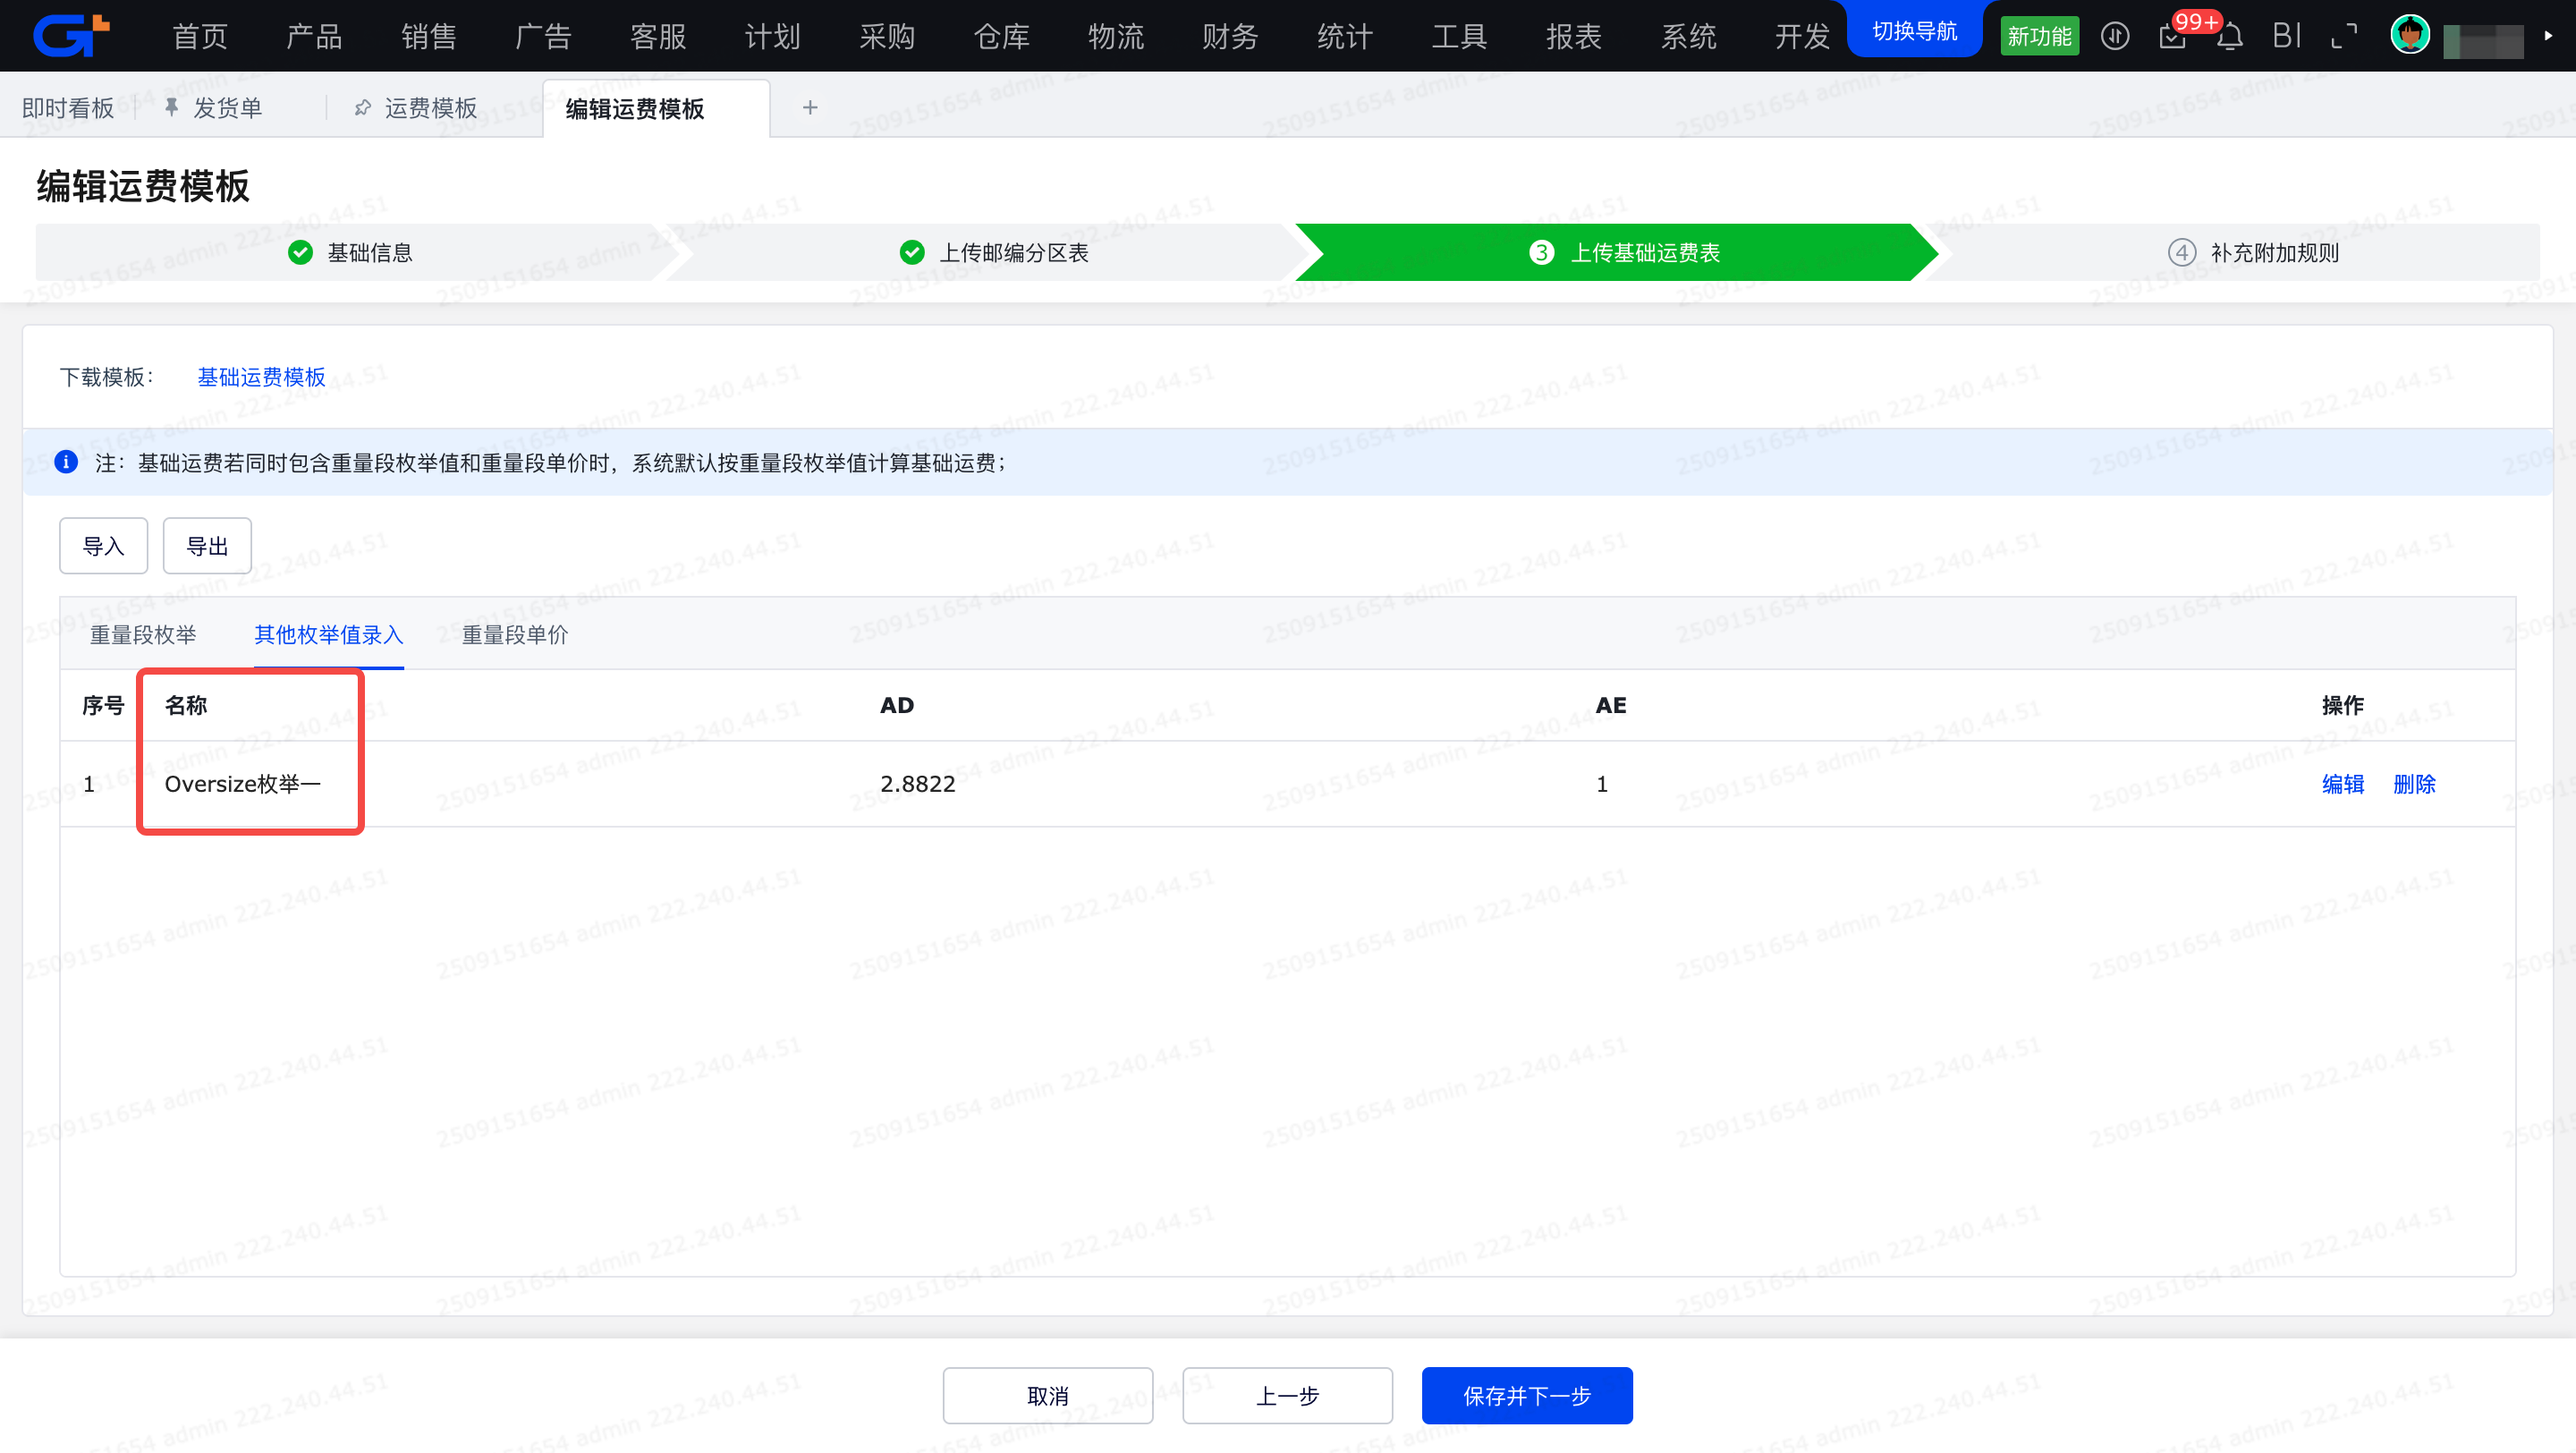Click the G+ logo in top-left corner

click(x=71, y=35)
